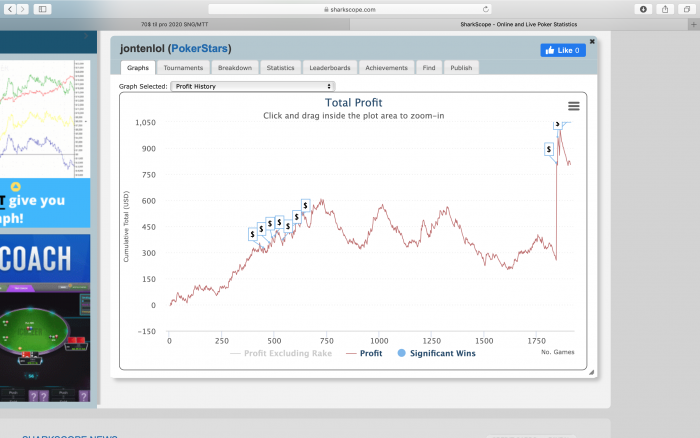Screen dimensions: 700x438
Task: Open the Statistics tab
Action: click(x=280, y=67)
